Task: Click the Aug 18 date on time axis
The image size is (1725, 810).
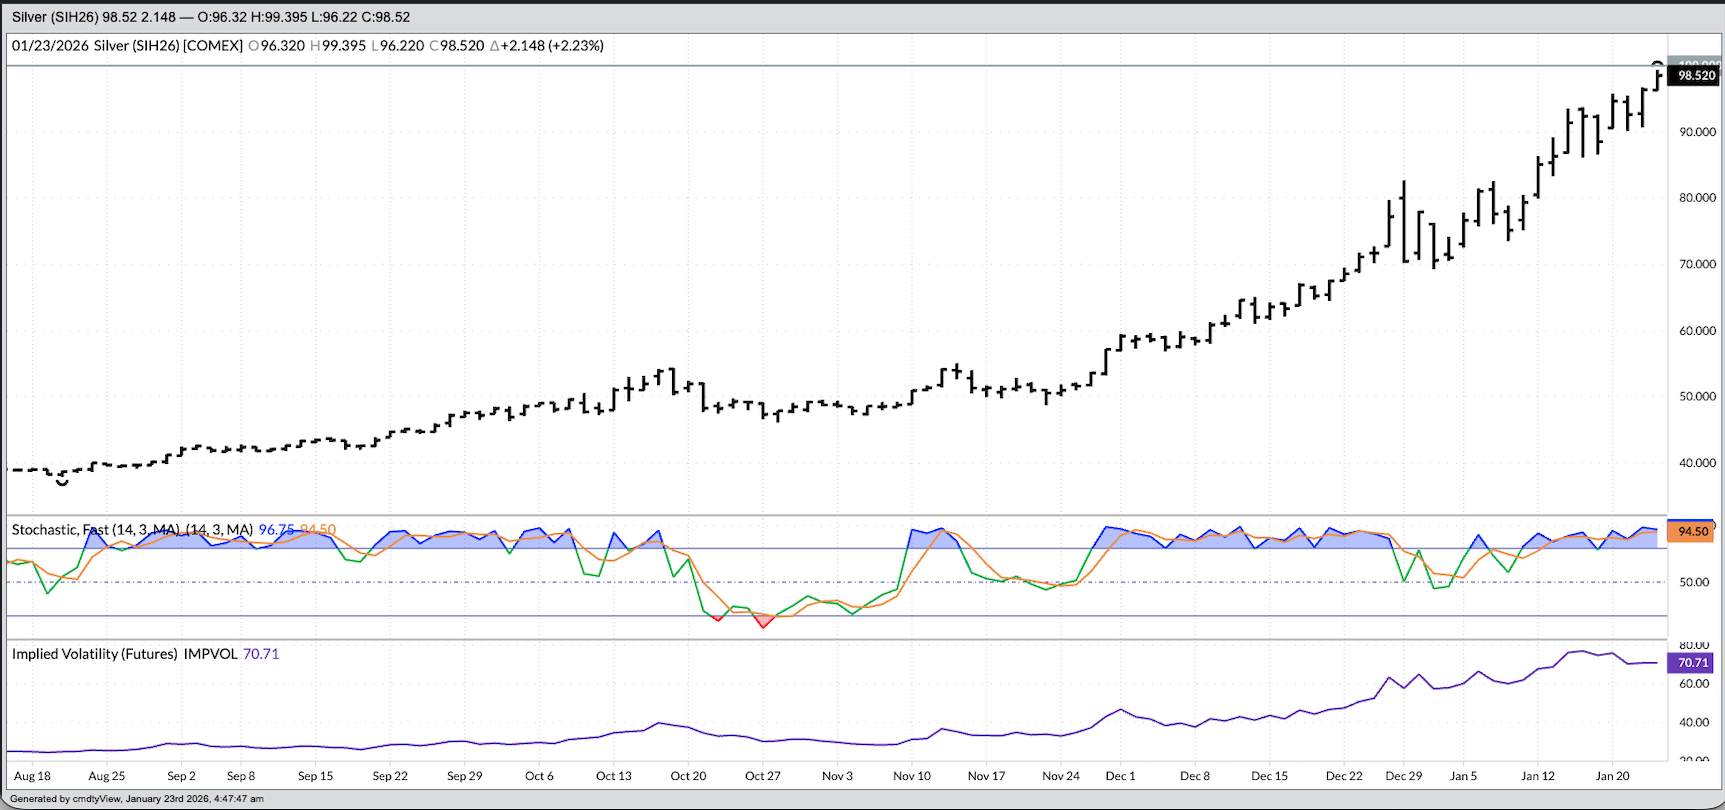Action: (33, 776)
